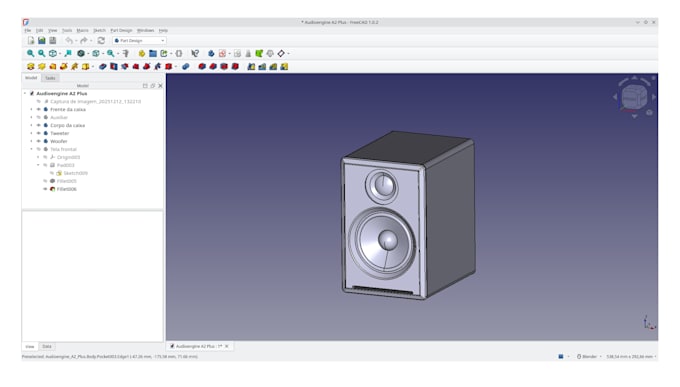This screenshot has width=680, height=387.
Task: Open the Edit menu
Action: pyautogui.click(x=39, y=30)
